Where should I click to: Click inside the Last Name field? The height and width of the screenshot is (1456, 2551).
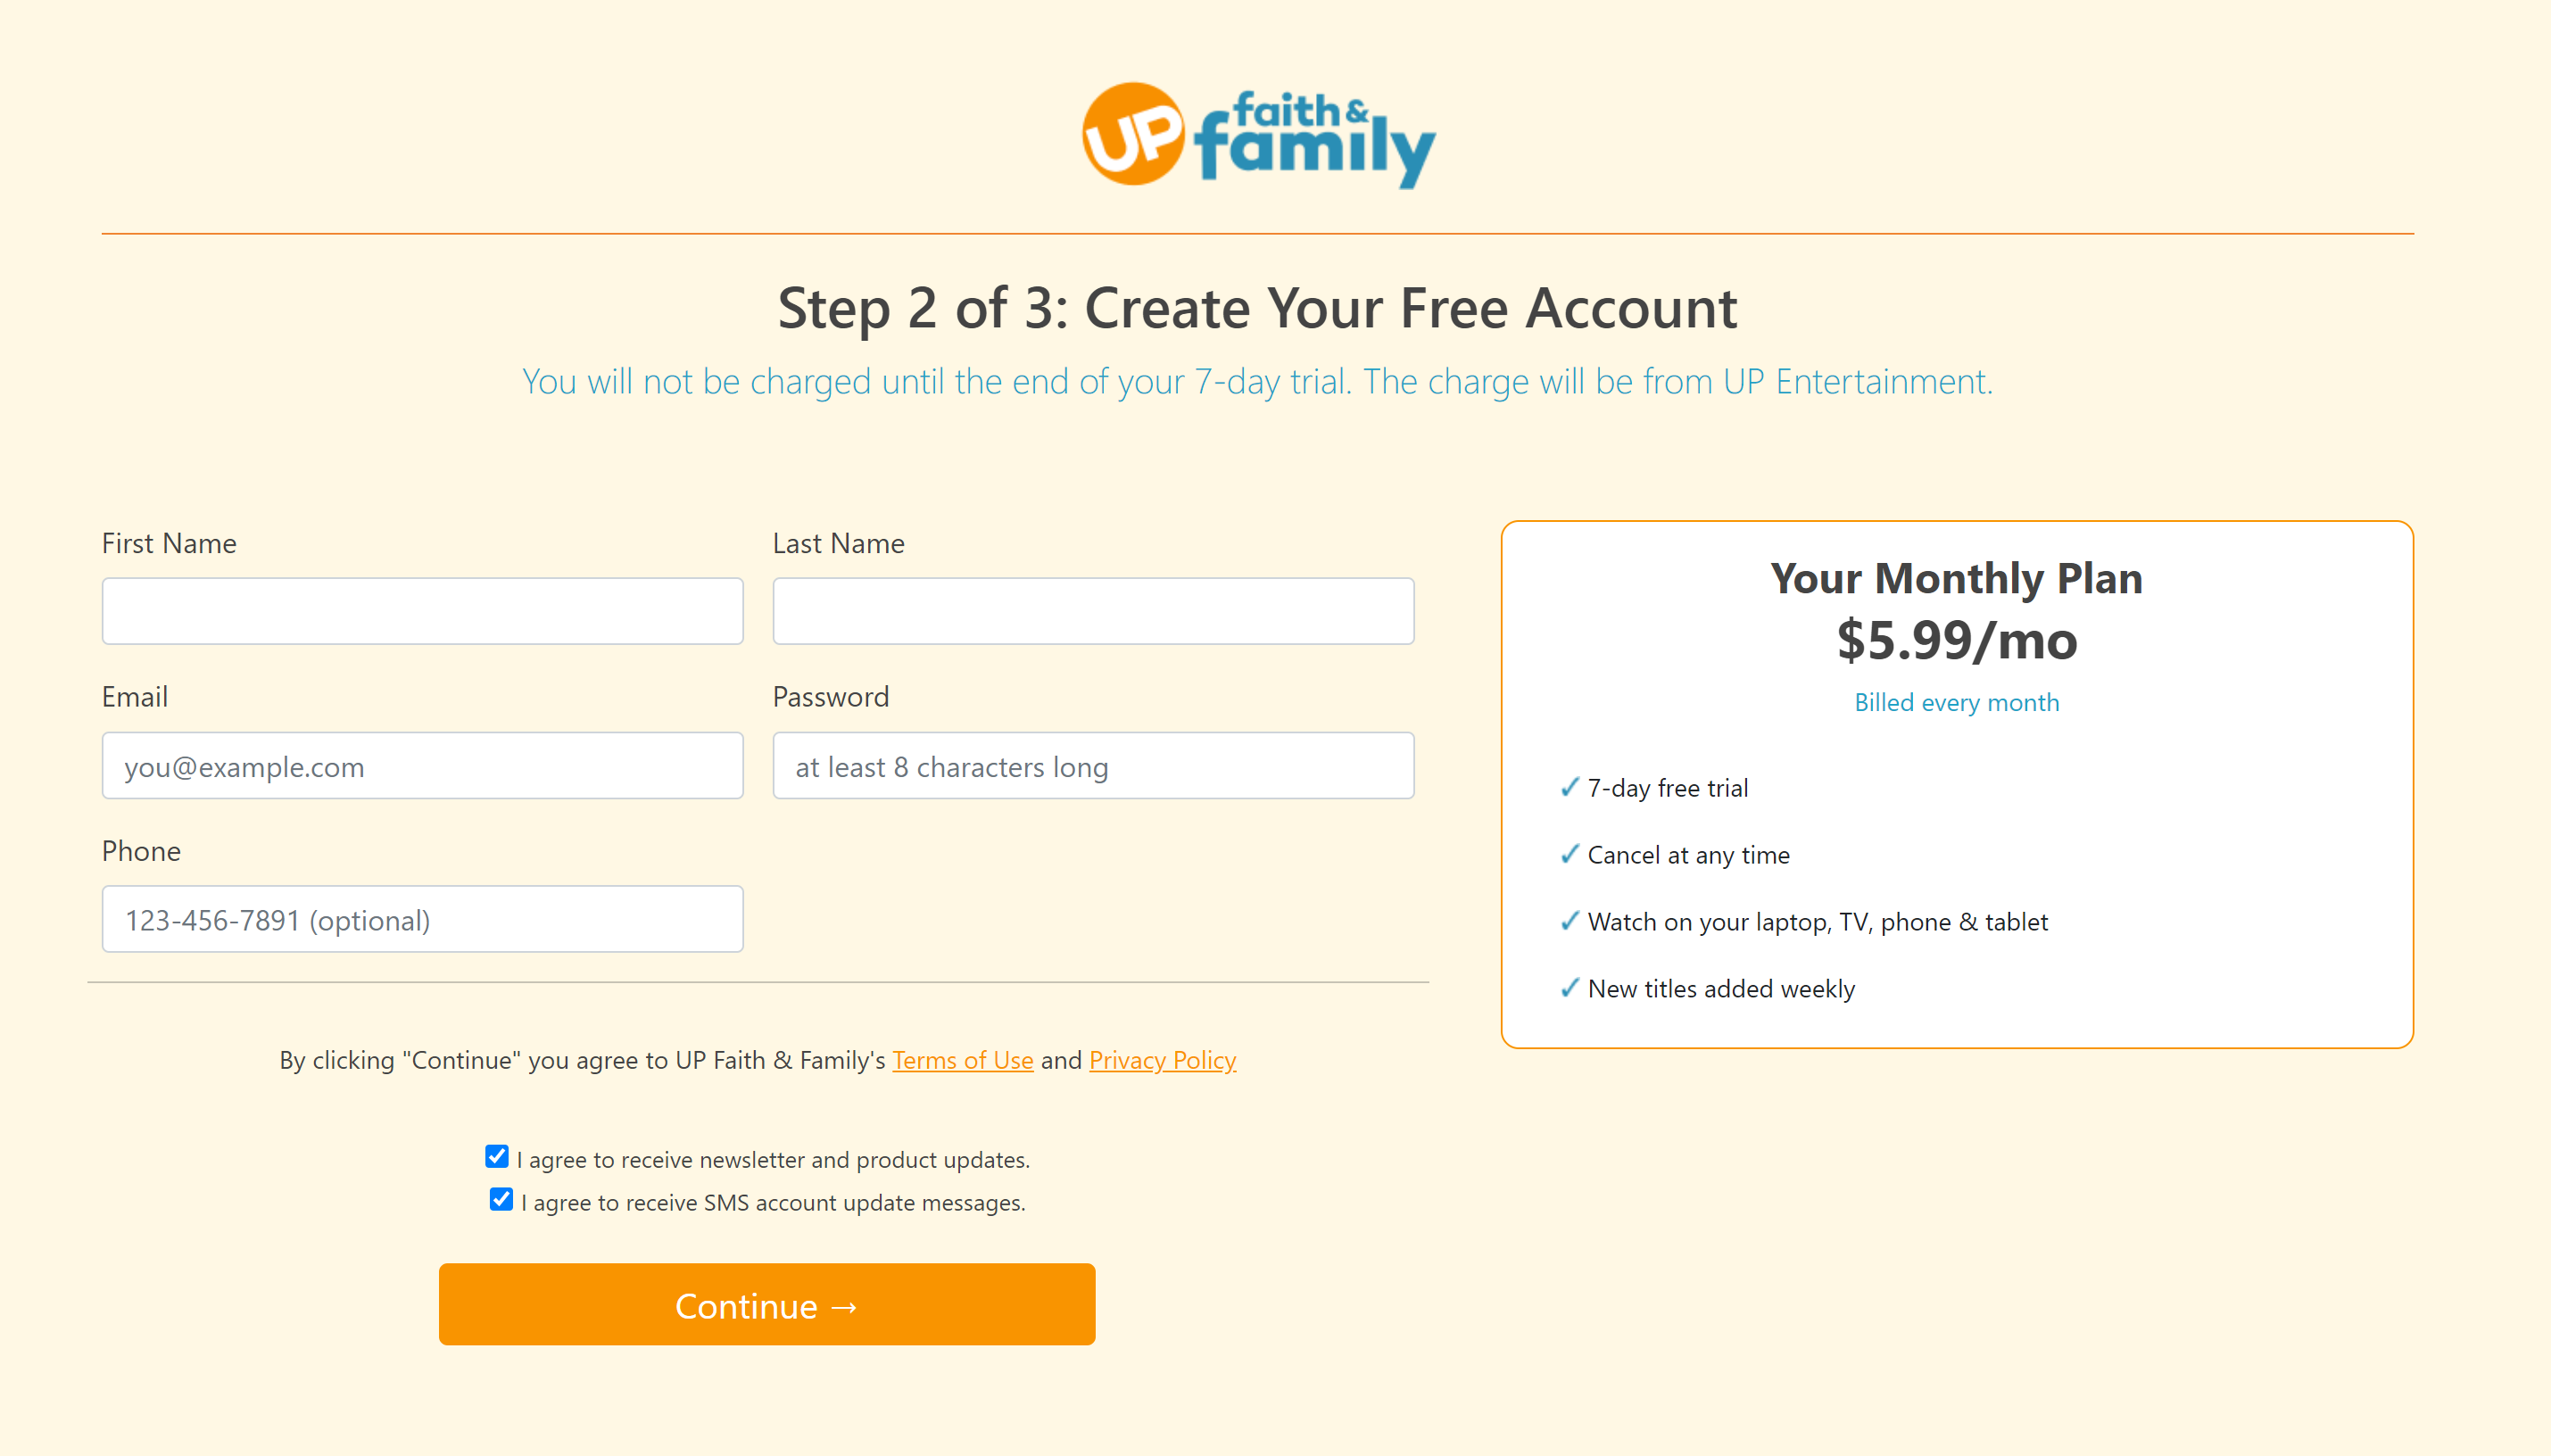click(1092, 610)
